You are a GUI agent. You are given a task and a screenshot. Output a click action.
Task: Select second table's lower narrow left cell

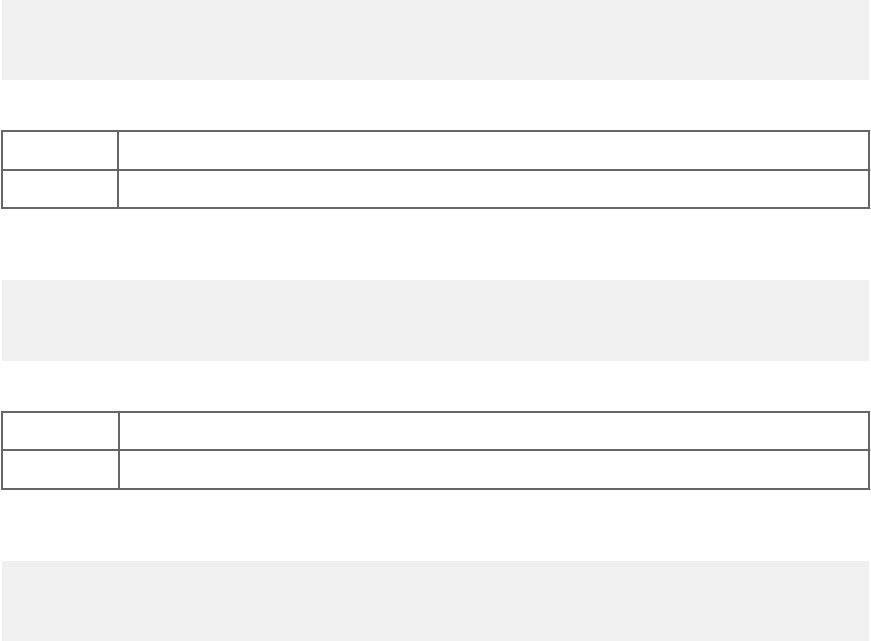[x=60, y=469]
